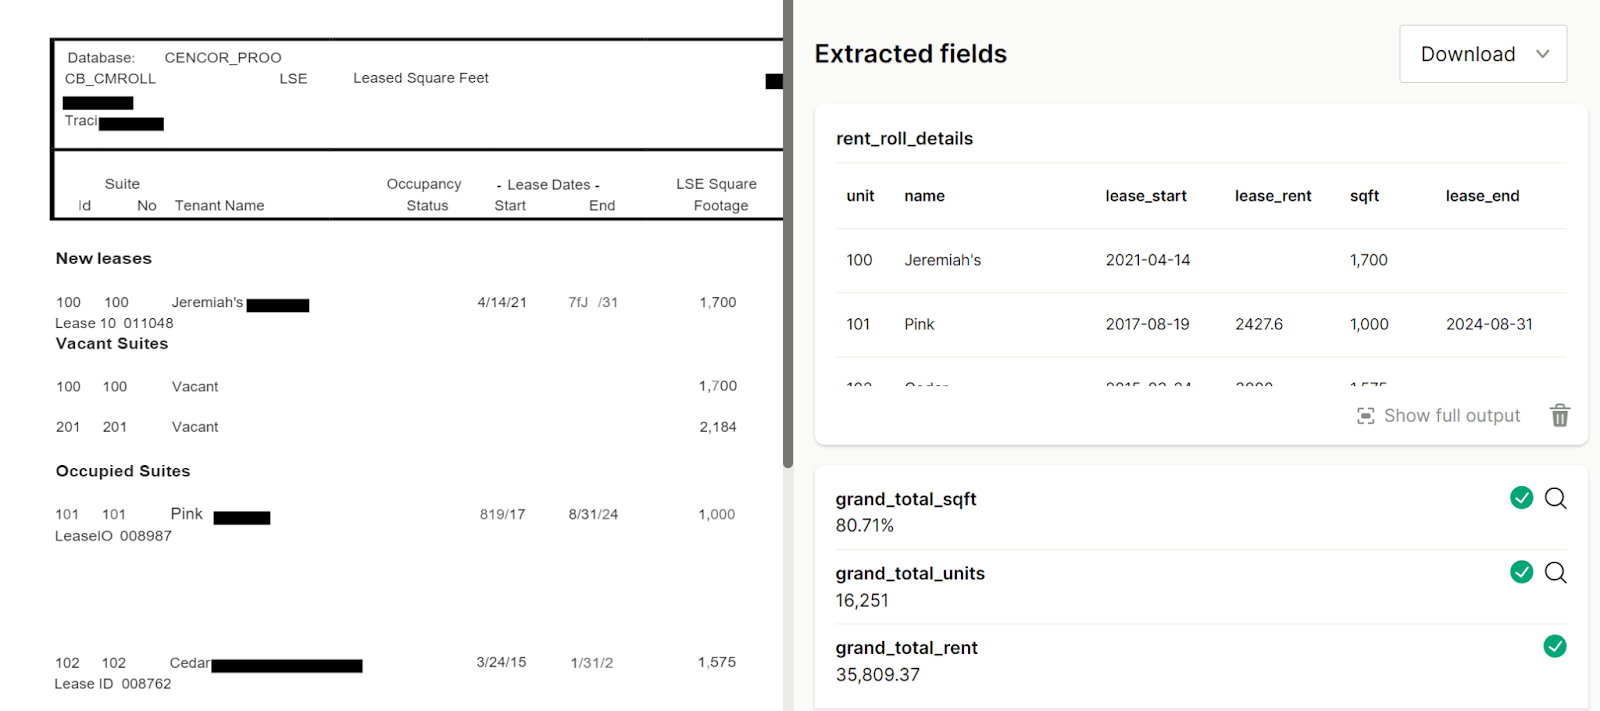Image resolution: width=1600 pixels, height=711 pixels.
Task: Click the document pane vertical scrollbar
Action: [x=788, y=234]
